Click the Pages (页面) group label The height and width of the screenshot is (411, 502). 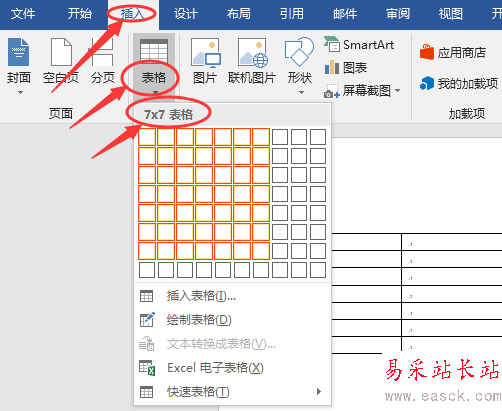[x=61, y=114]
